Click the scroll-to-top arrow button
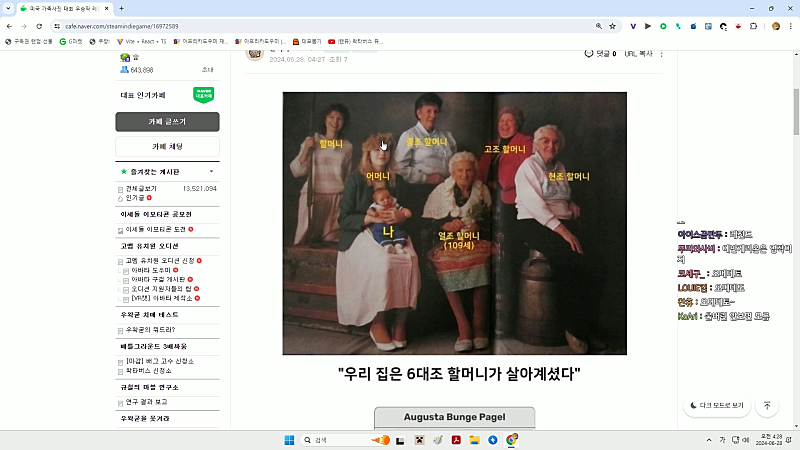The image size is (800, 450). coord(767,406)
